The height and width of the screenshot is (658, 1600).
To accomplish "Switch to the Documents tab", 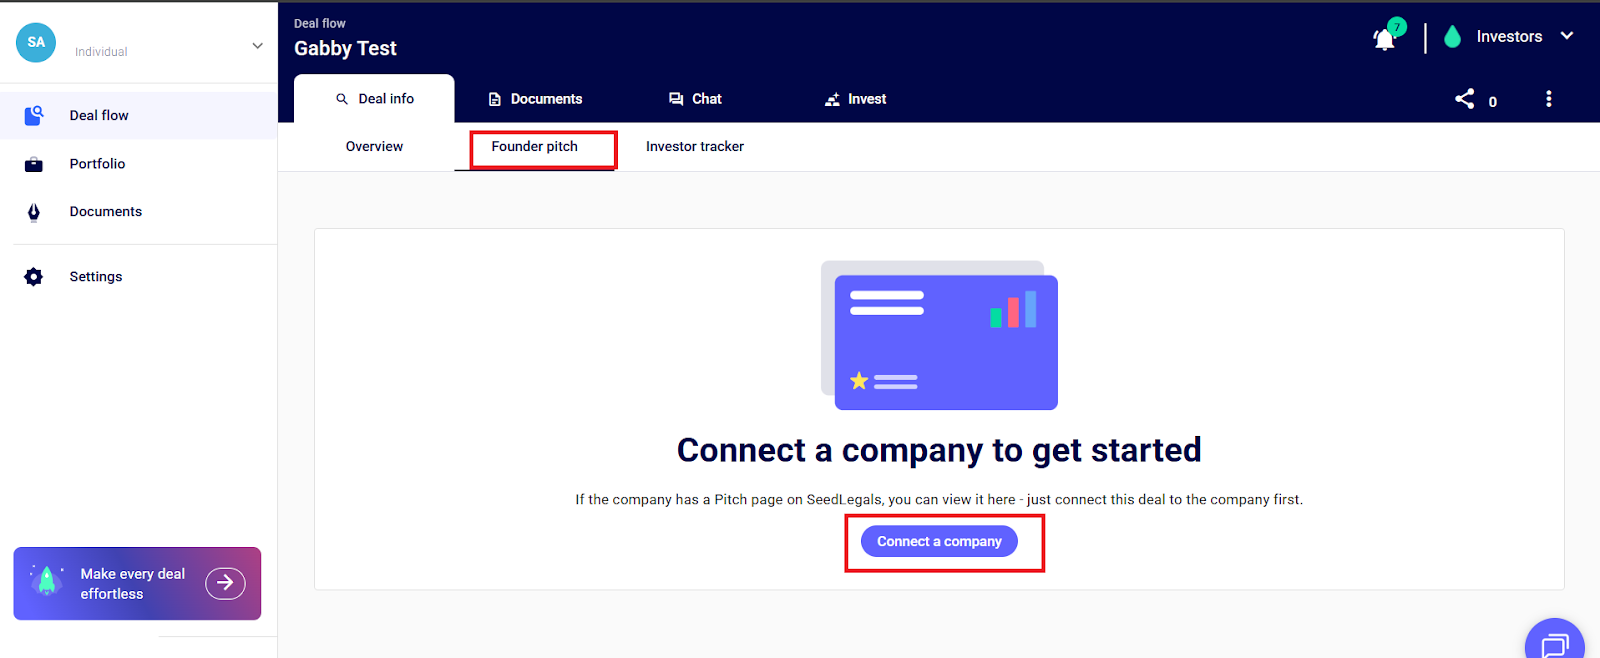I will (x=535, y=99).
